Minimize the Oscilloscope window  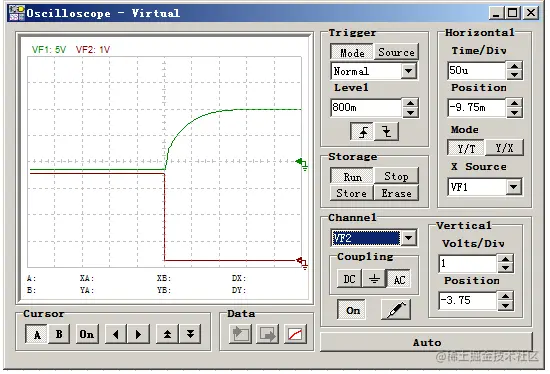coord(496,13)
